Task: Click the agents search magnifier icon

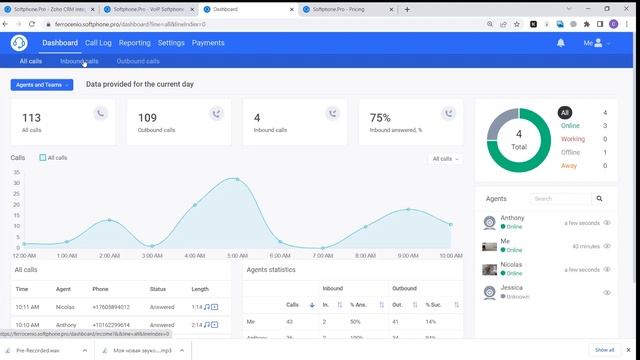Action: click(x=599, y=199)
